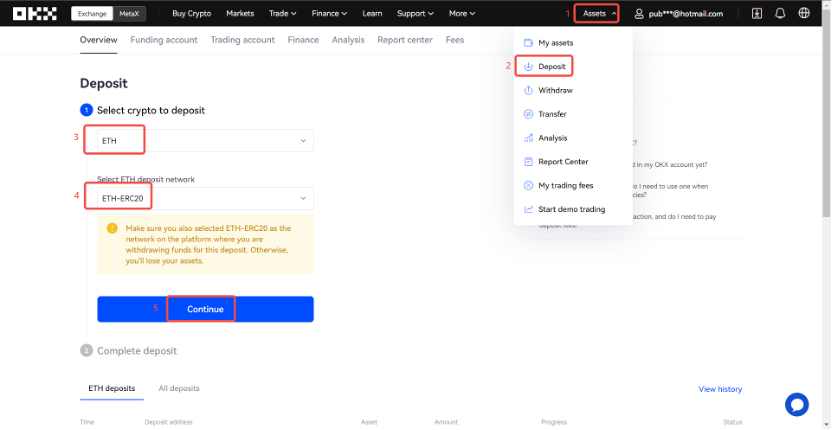Viewport: 832px width, 430px height.
Task: Switch to Funding account tab
Action: (164, 40)
